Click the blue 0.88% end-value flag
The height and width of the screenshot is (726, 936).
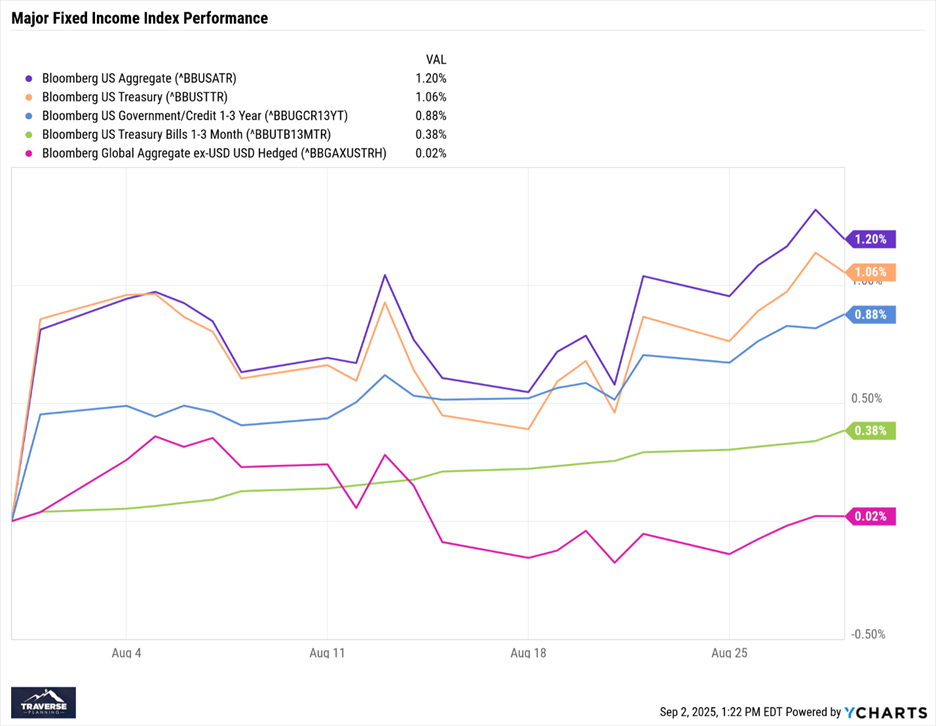click(x=872, y=314)
